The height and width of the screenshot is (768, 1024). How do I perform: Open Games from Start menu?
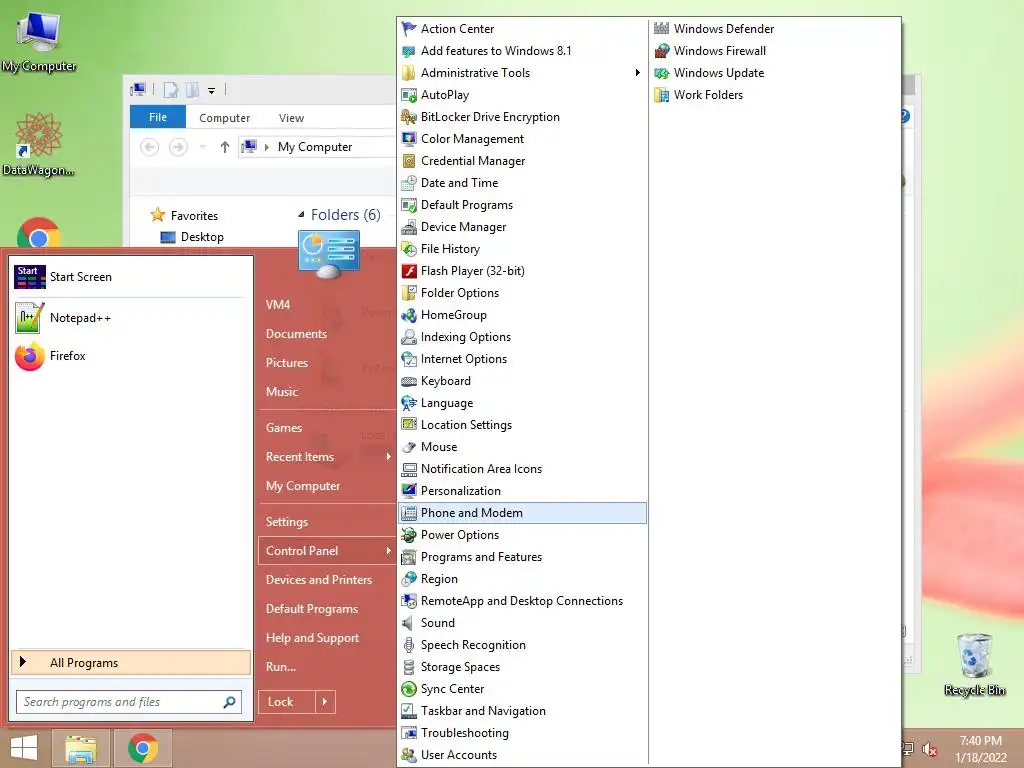tap(283, 428)
